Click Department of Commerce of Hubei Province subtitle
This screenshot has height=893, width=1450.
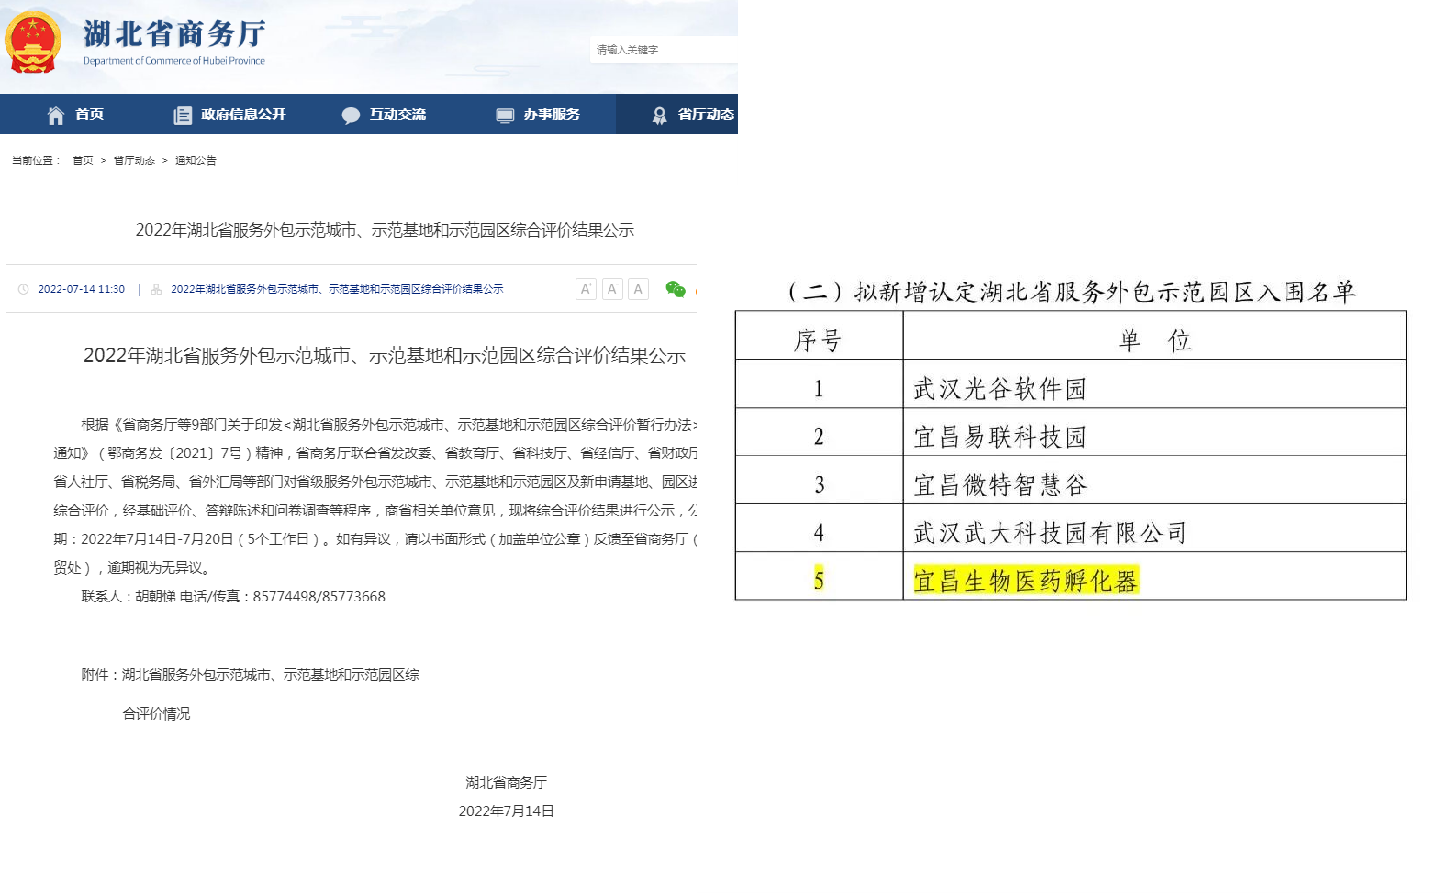click(x=174, y=61)
